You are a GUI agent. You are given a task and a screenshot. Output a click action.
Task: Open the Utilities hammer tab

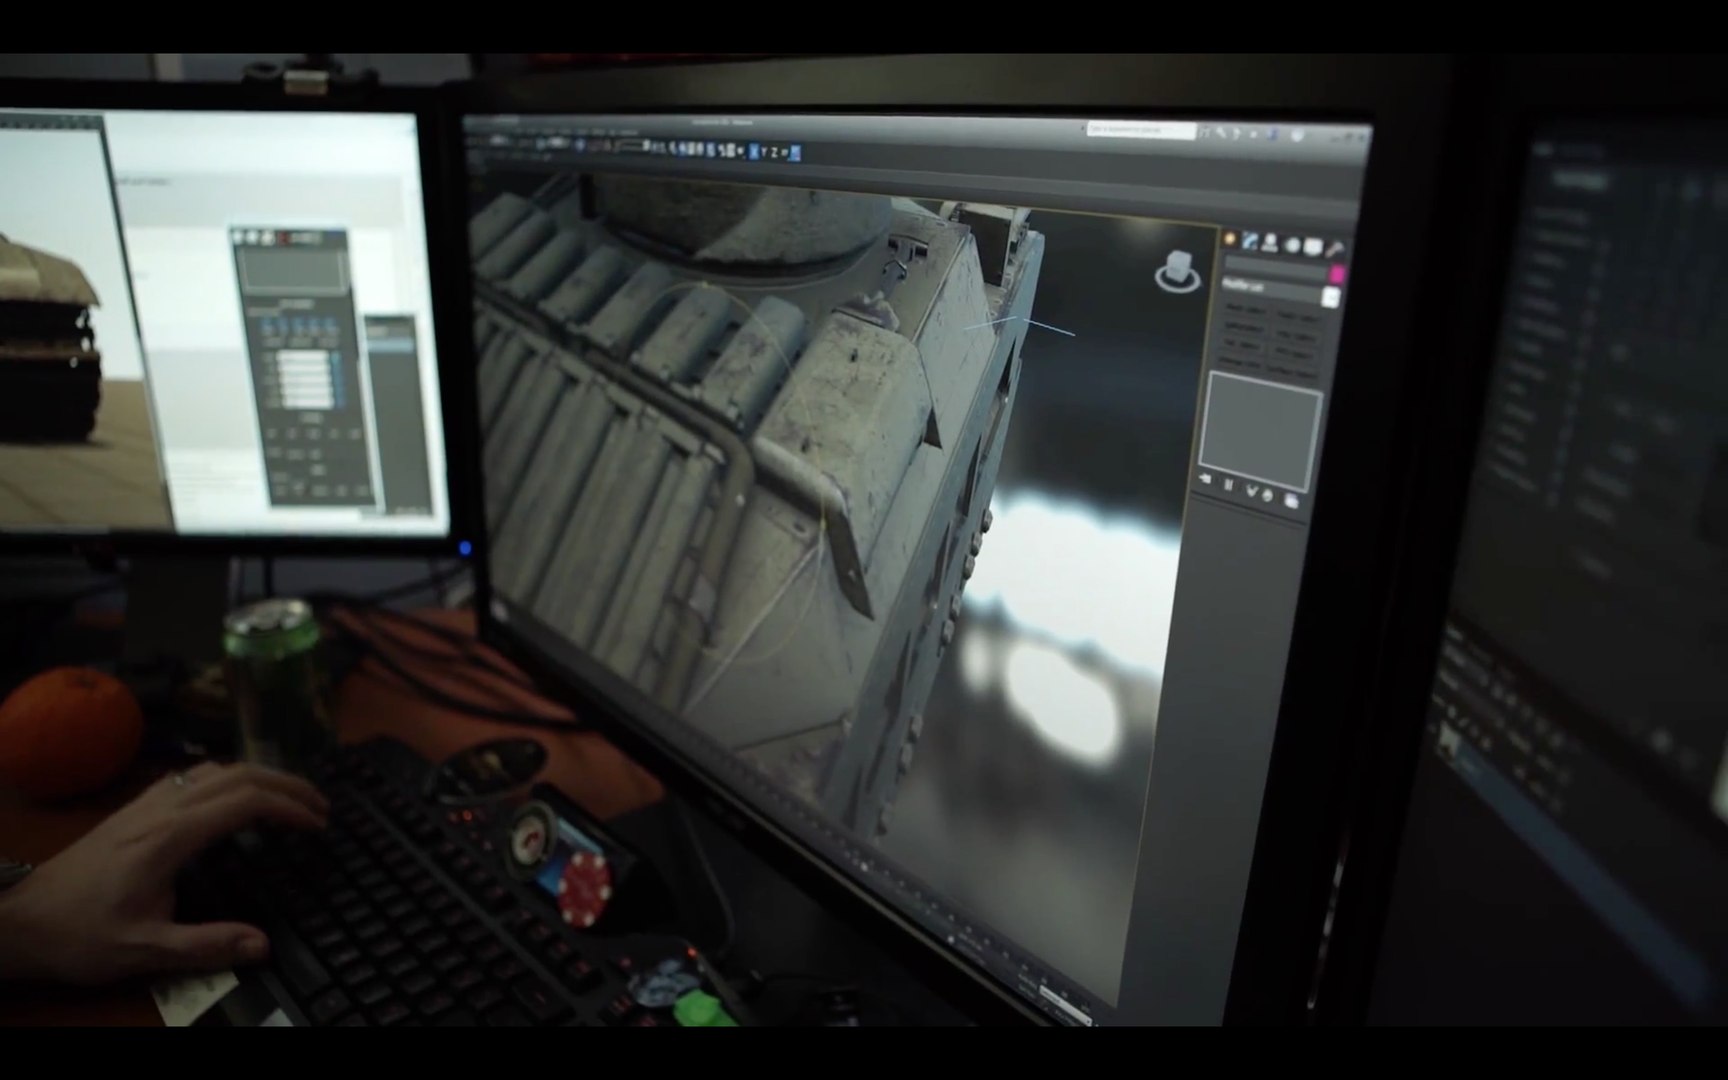pyautogui.click(x=1335, y=249)
